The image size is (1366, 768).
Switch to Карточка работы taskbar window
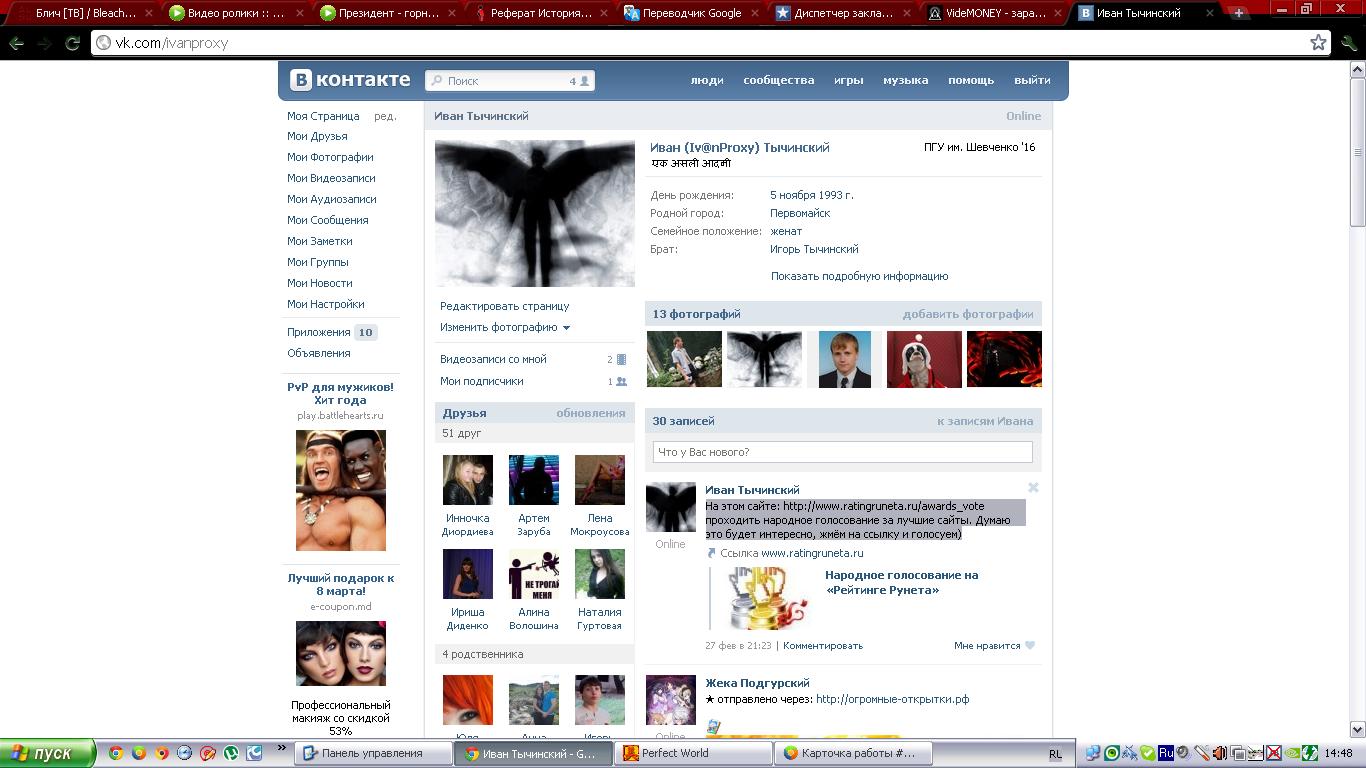pyautogui.click(x=855, y=753)
